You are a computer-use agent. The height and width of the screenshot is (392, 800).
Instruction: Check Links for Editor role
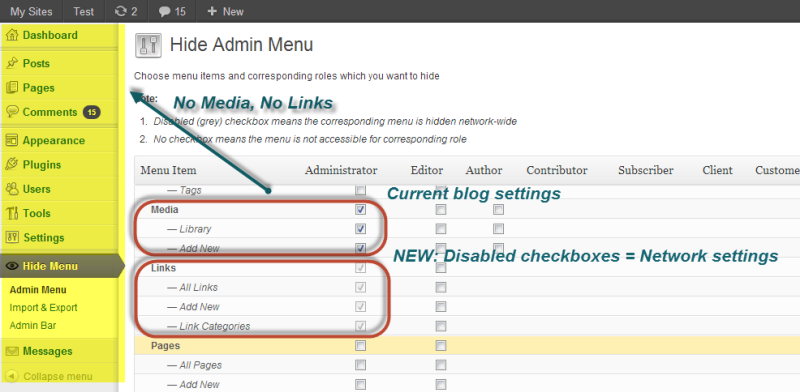(x=441, y=268)
